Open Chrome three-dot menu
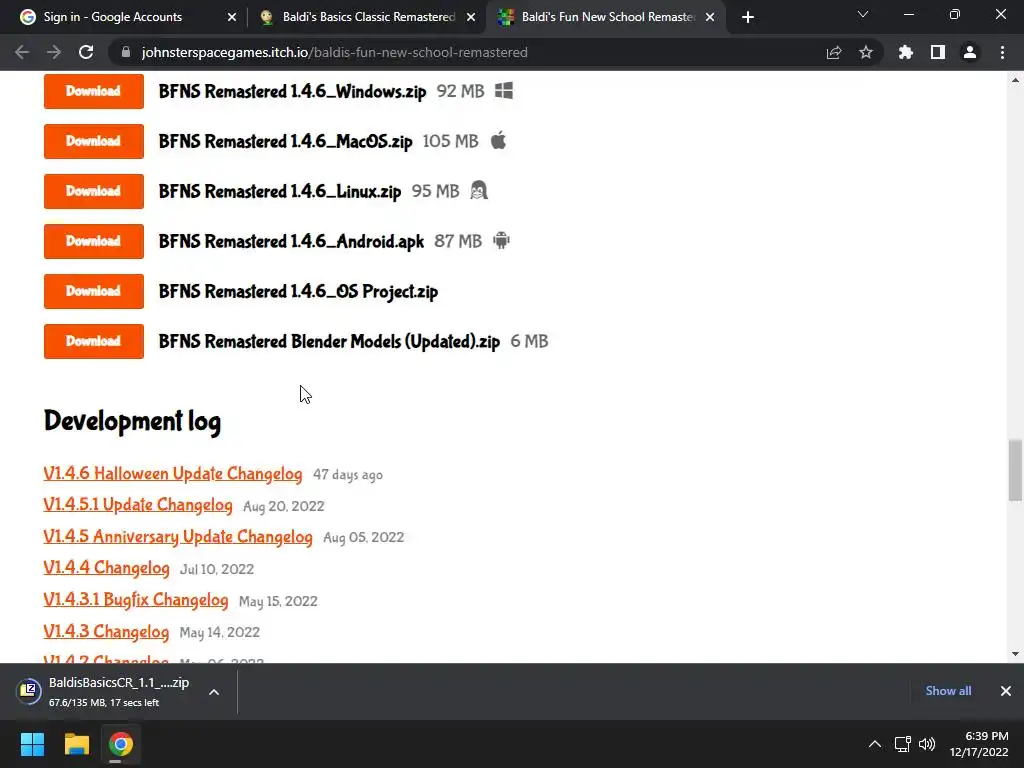 pos(1002,52)
